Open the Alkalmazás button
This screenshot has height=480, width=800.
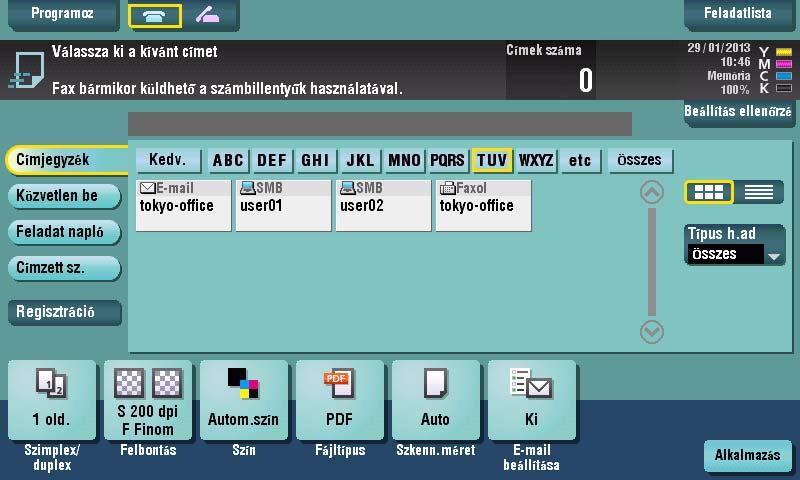click(748, 455)
